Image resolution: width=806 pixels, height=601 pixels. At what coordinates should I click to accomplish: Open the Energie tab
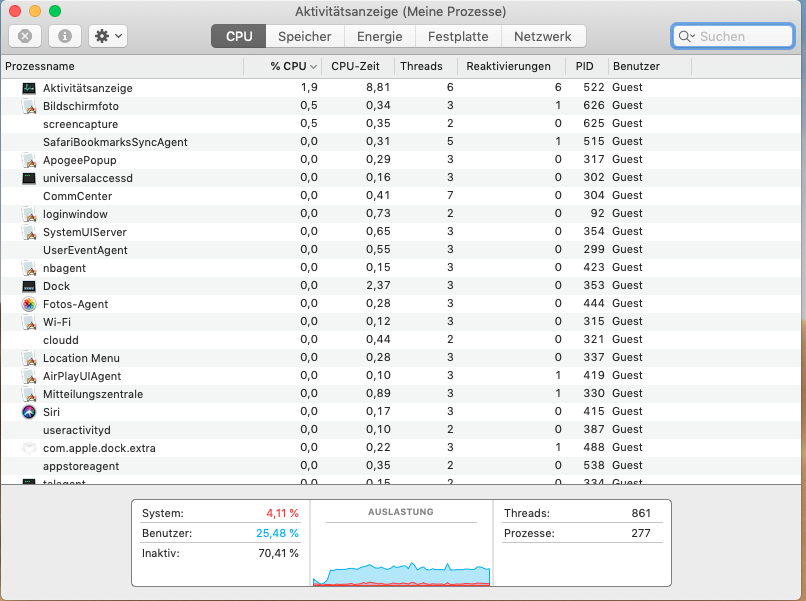click(379, 37)
